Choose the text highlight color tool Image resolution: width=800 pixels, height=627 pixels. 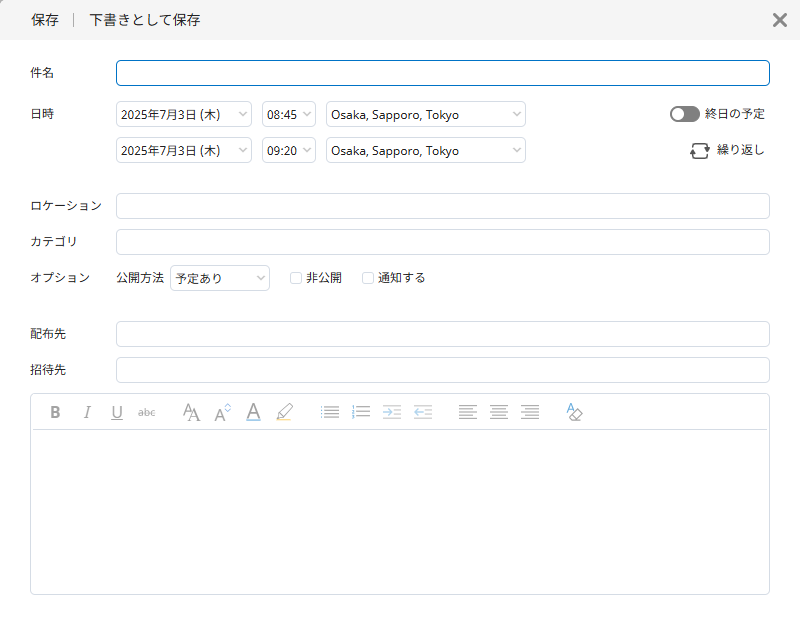pyautogui.click(x=285, y=412)
